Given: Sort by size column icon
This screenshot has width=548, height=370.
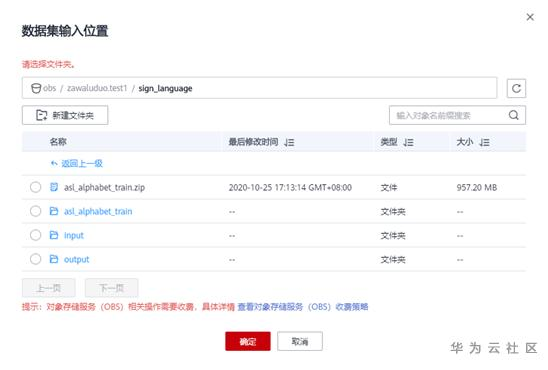Looking at the screenshot, I should tap(484, 142).
